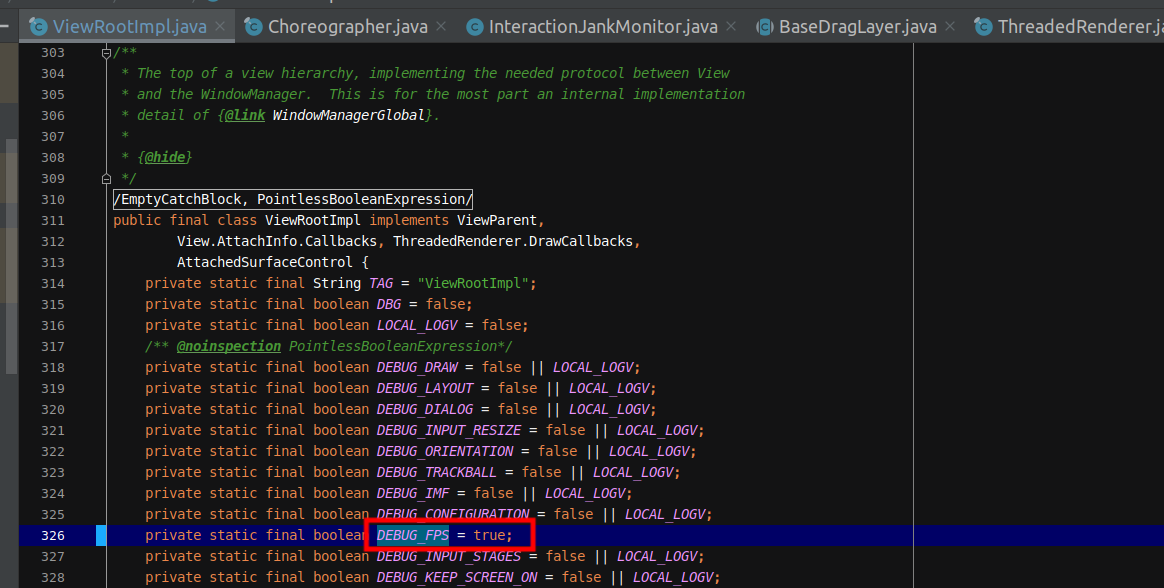The image size is (1164, 588).
Task: Click the DEBUG_DRAW constant
Action: 417,368
